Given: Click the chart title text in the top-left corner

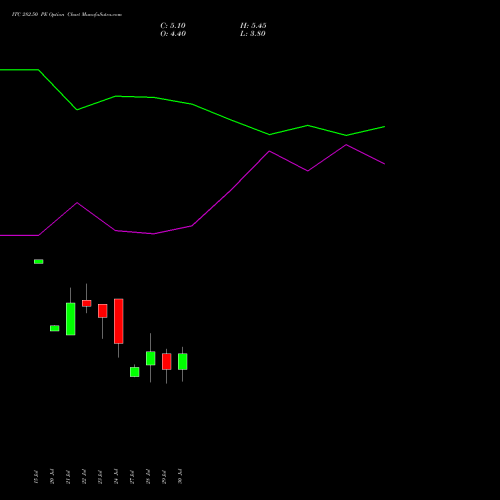Looking at the screenshot, I should pos(67,14).
